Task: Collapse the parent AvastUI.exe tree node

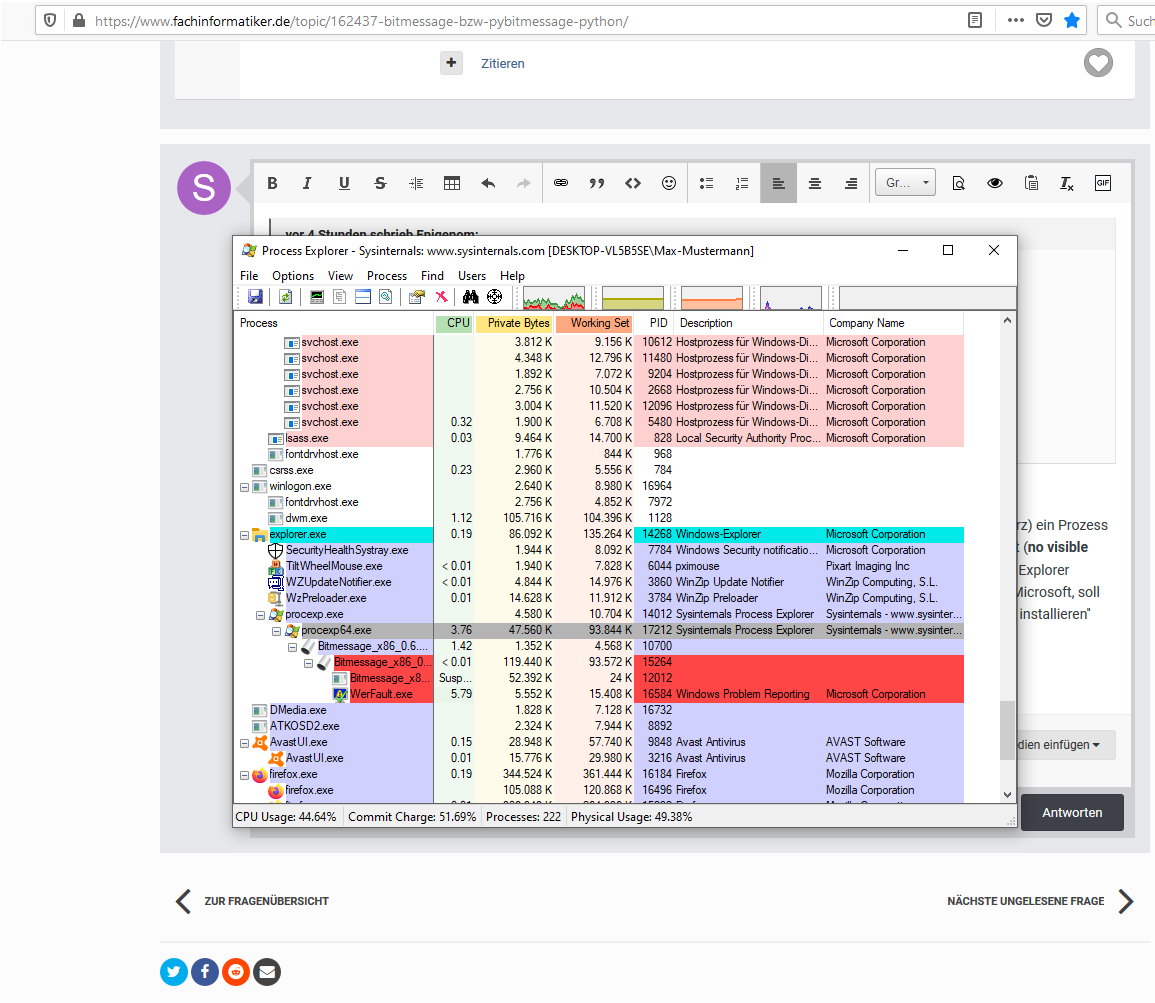Action: [x=245, y=743]
